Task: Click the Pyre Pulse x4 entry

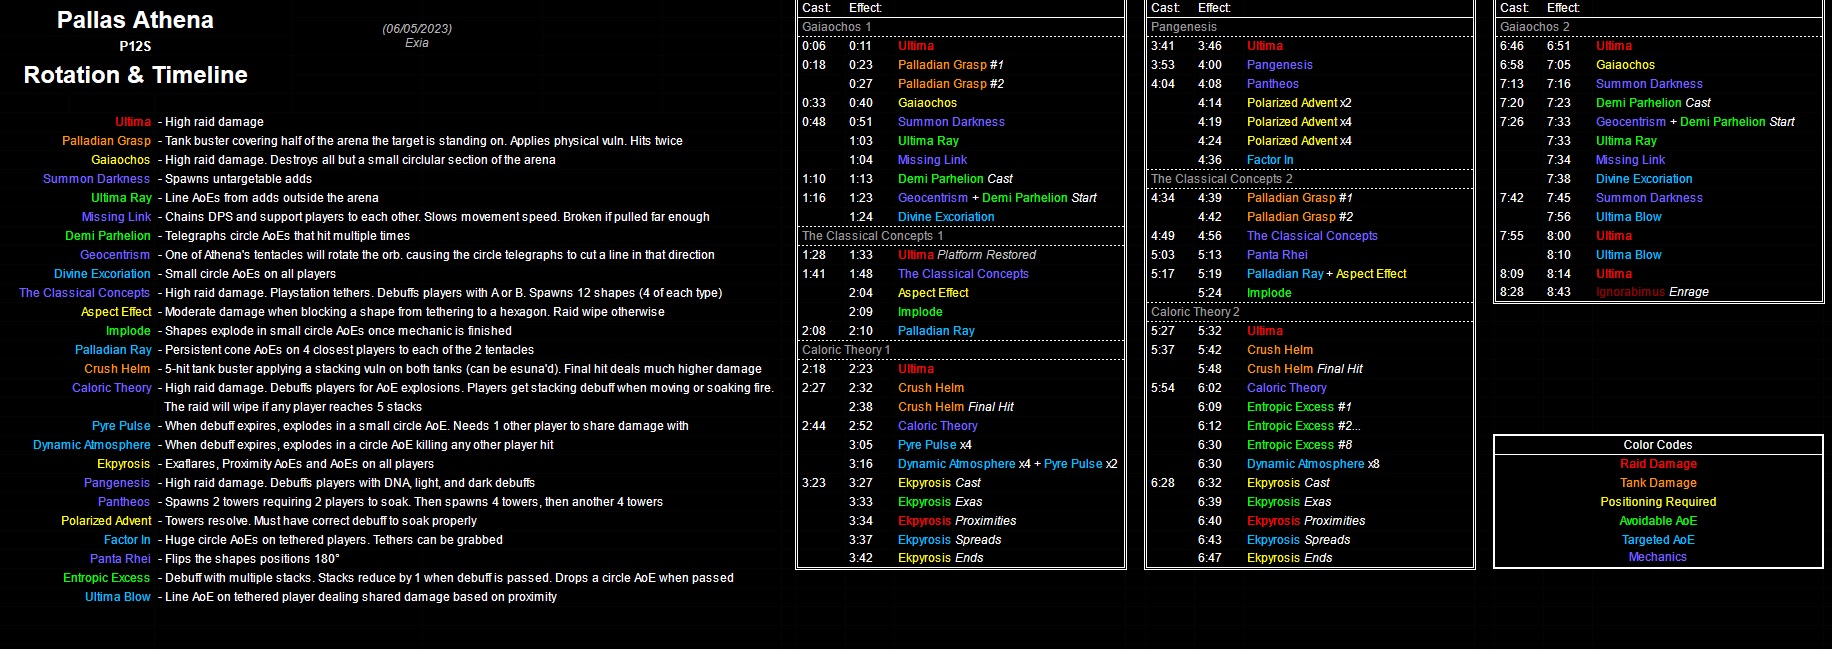Action: tap(934, 445)
